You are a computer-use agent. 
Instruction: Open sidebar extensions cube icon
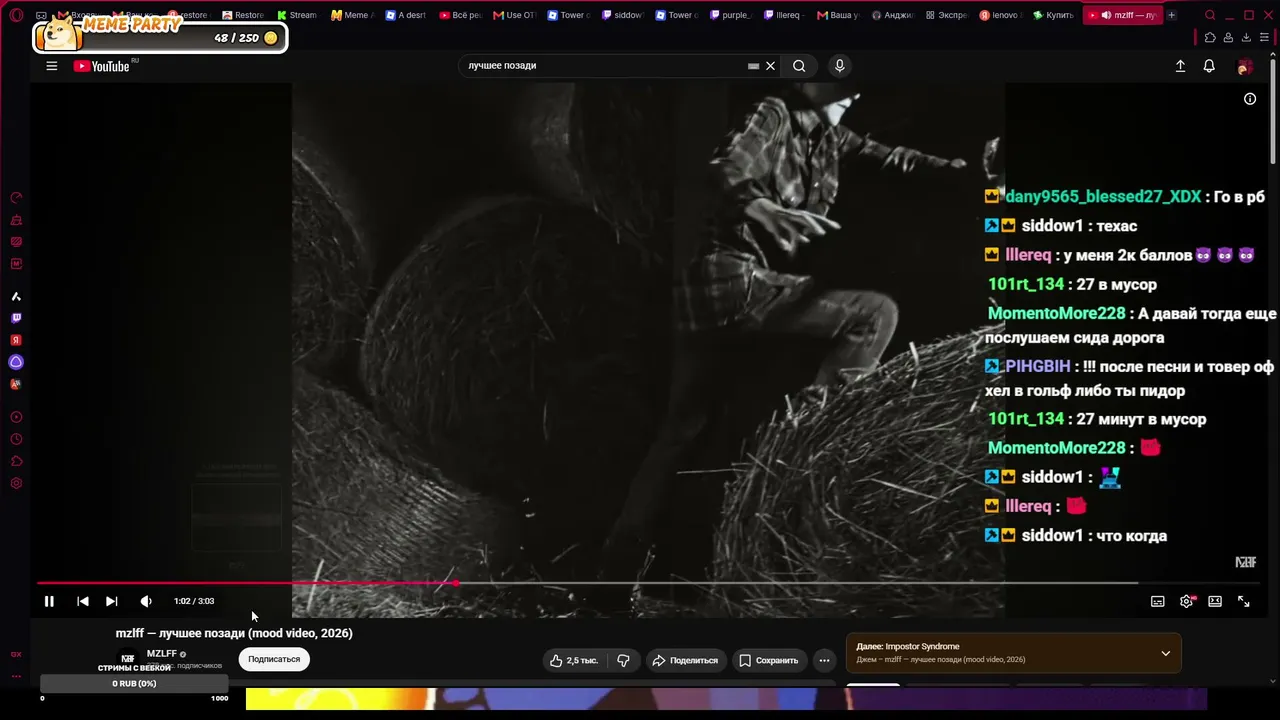click(16, 461)
